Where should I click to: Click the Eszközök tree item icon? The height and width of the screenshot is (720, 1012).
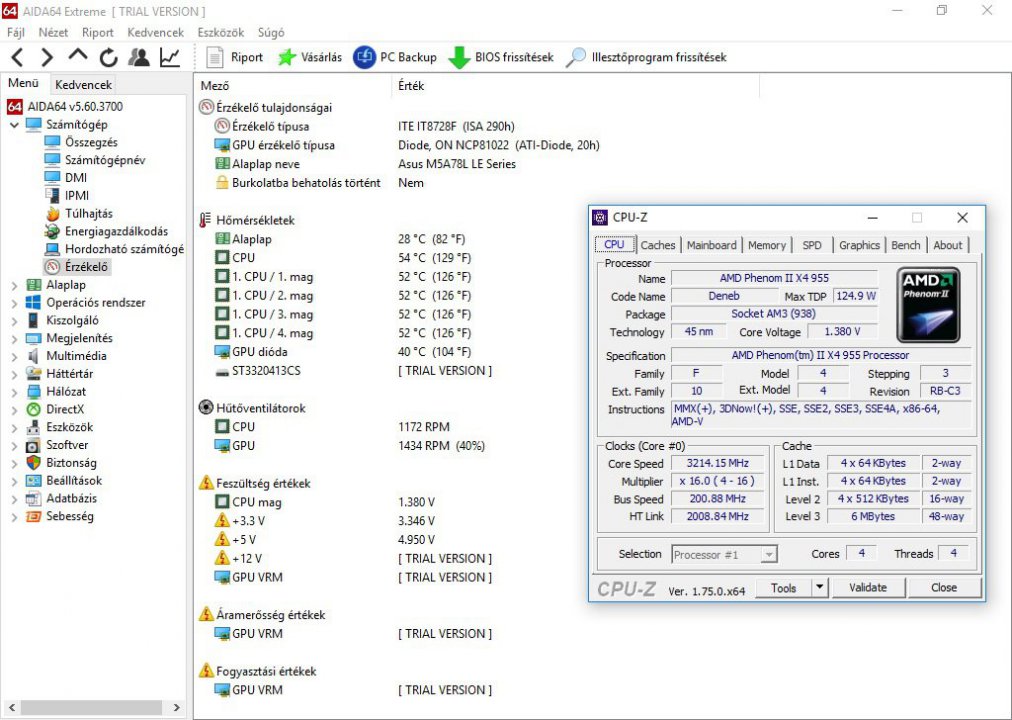coord(34,427)
